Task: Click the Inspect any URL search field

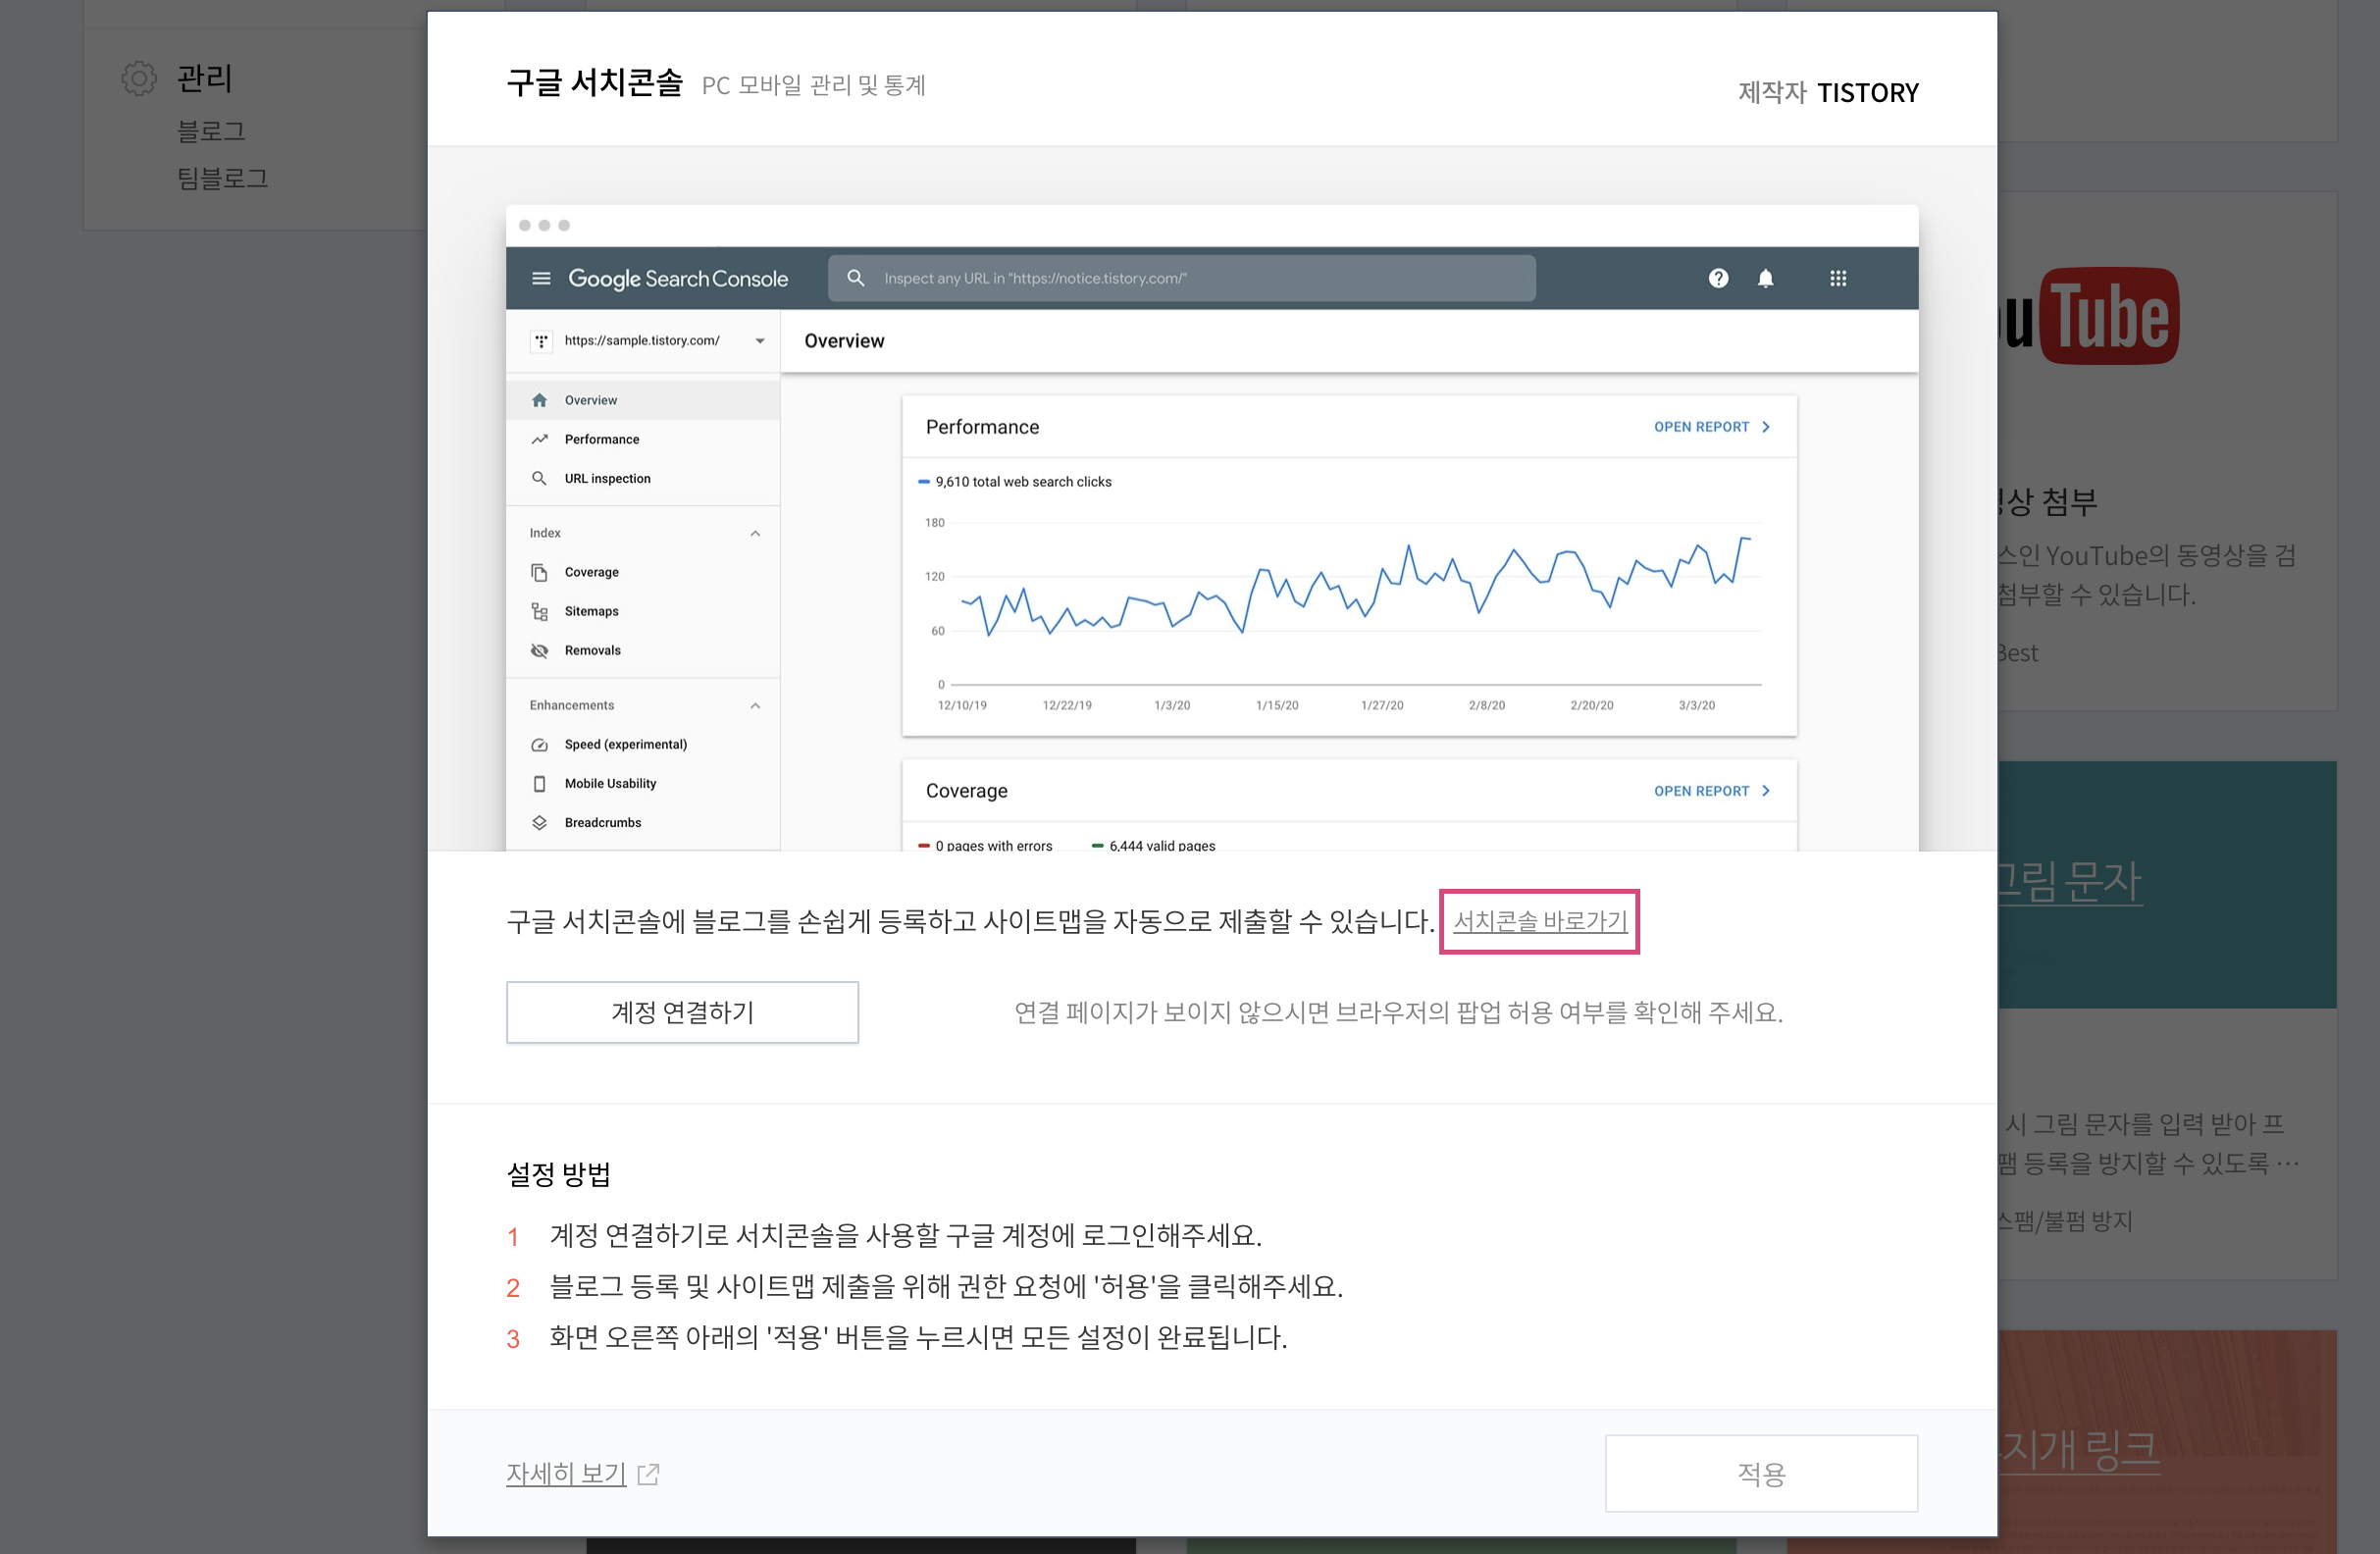Action: (1180, 278)
